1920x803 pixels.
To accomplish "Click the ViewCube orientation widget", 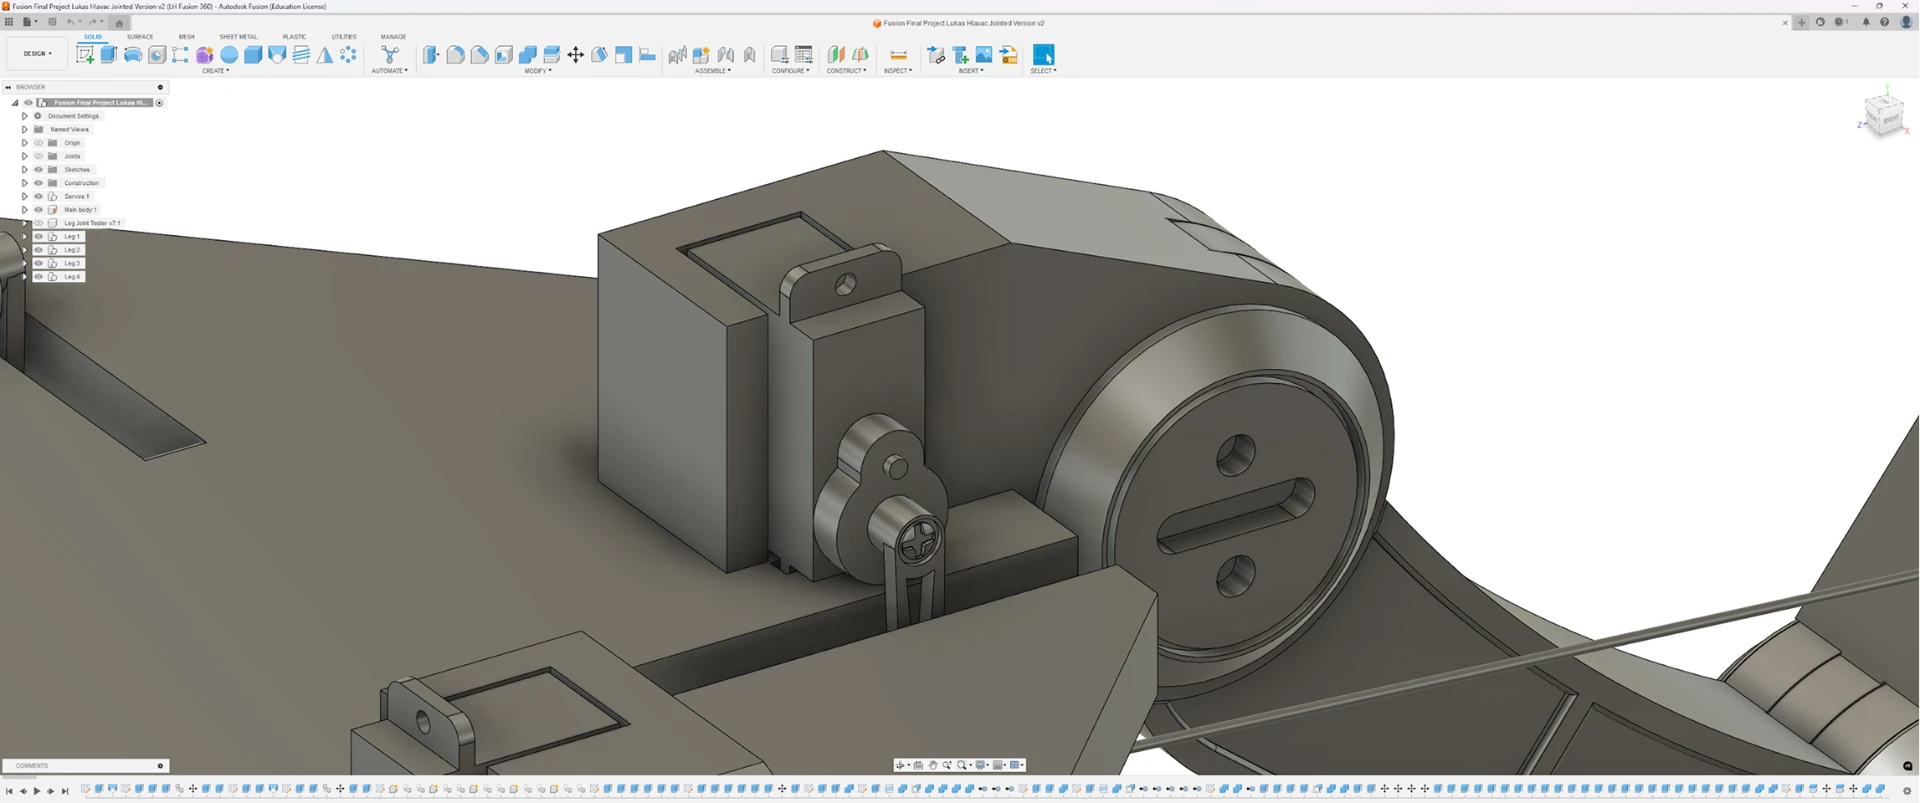I will pos(1885,115).
